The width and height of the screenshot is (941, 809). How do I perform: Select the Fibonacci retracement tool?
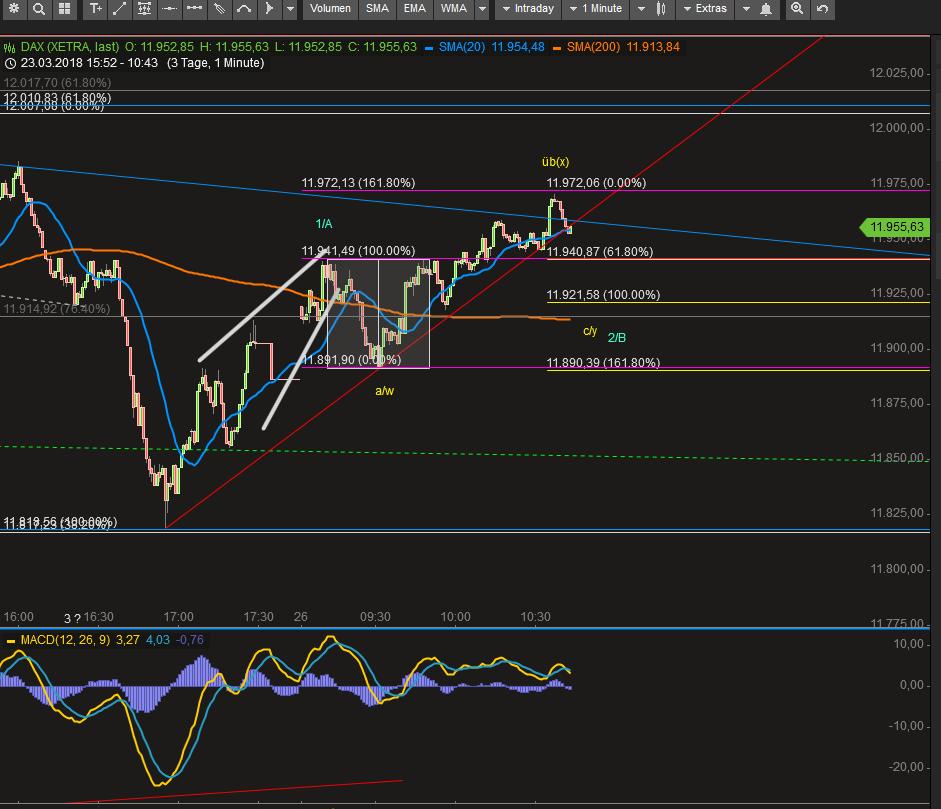point(145,8)
